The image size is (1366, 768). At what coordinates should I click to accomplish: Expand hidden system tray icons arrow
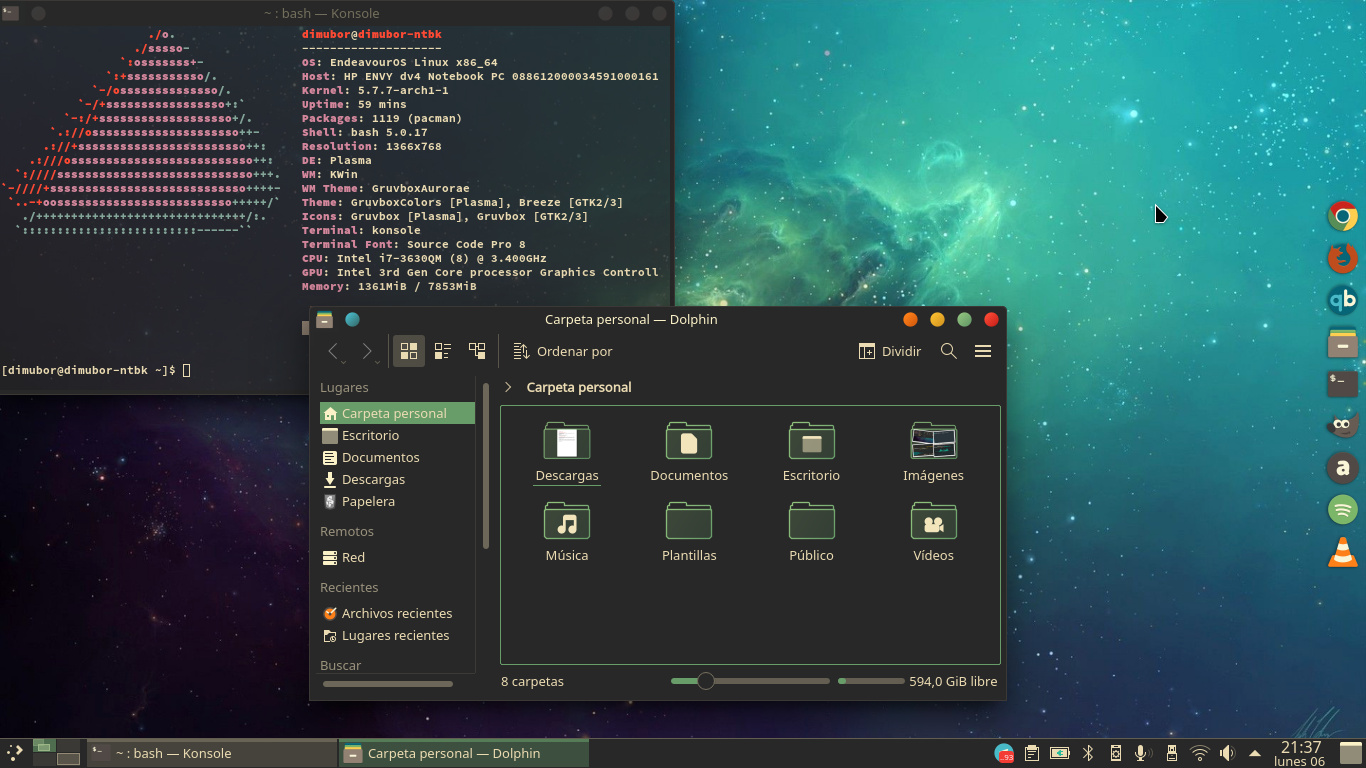pos(1254,753)
